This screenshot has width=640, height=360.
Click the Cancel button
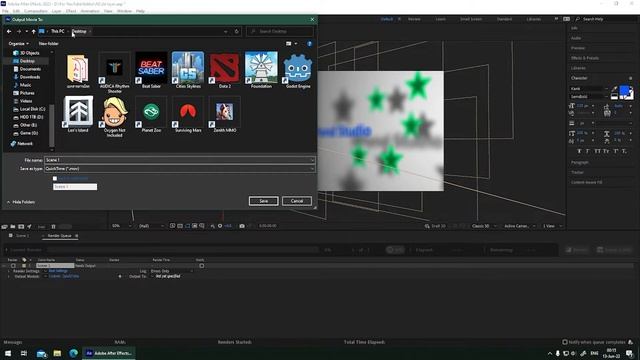click(297, 201)
